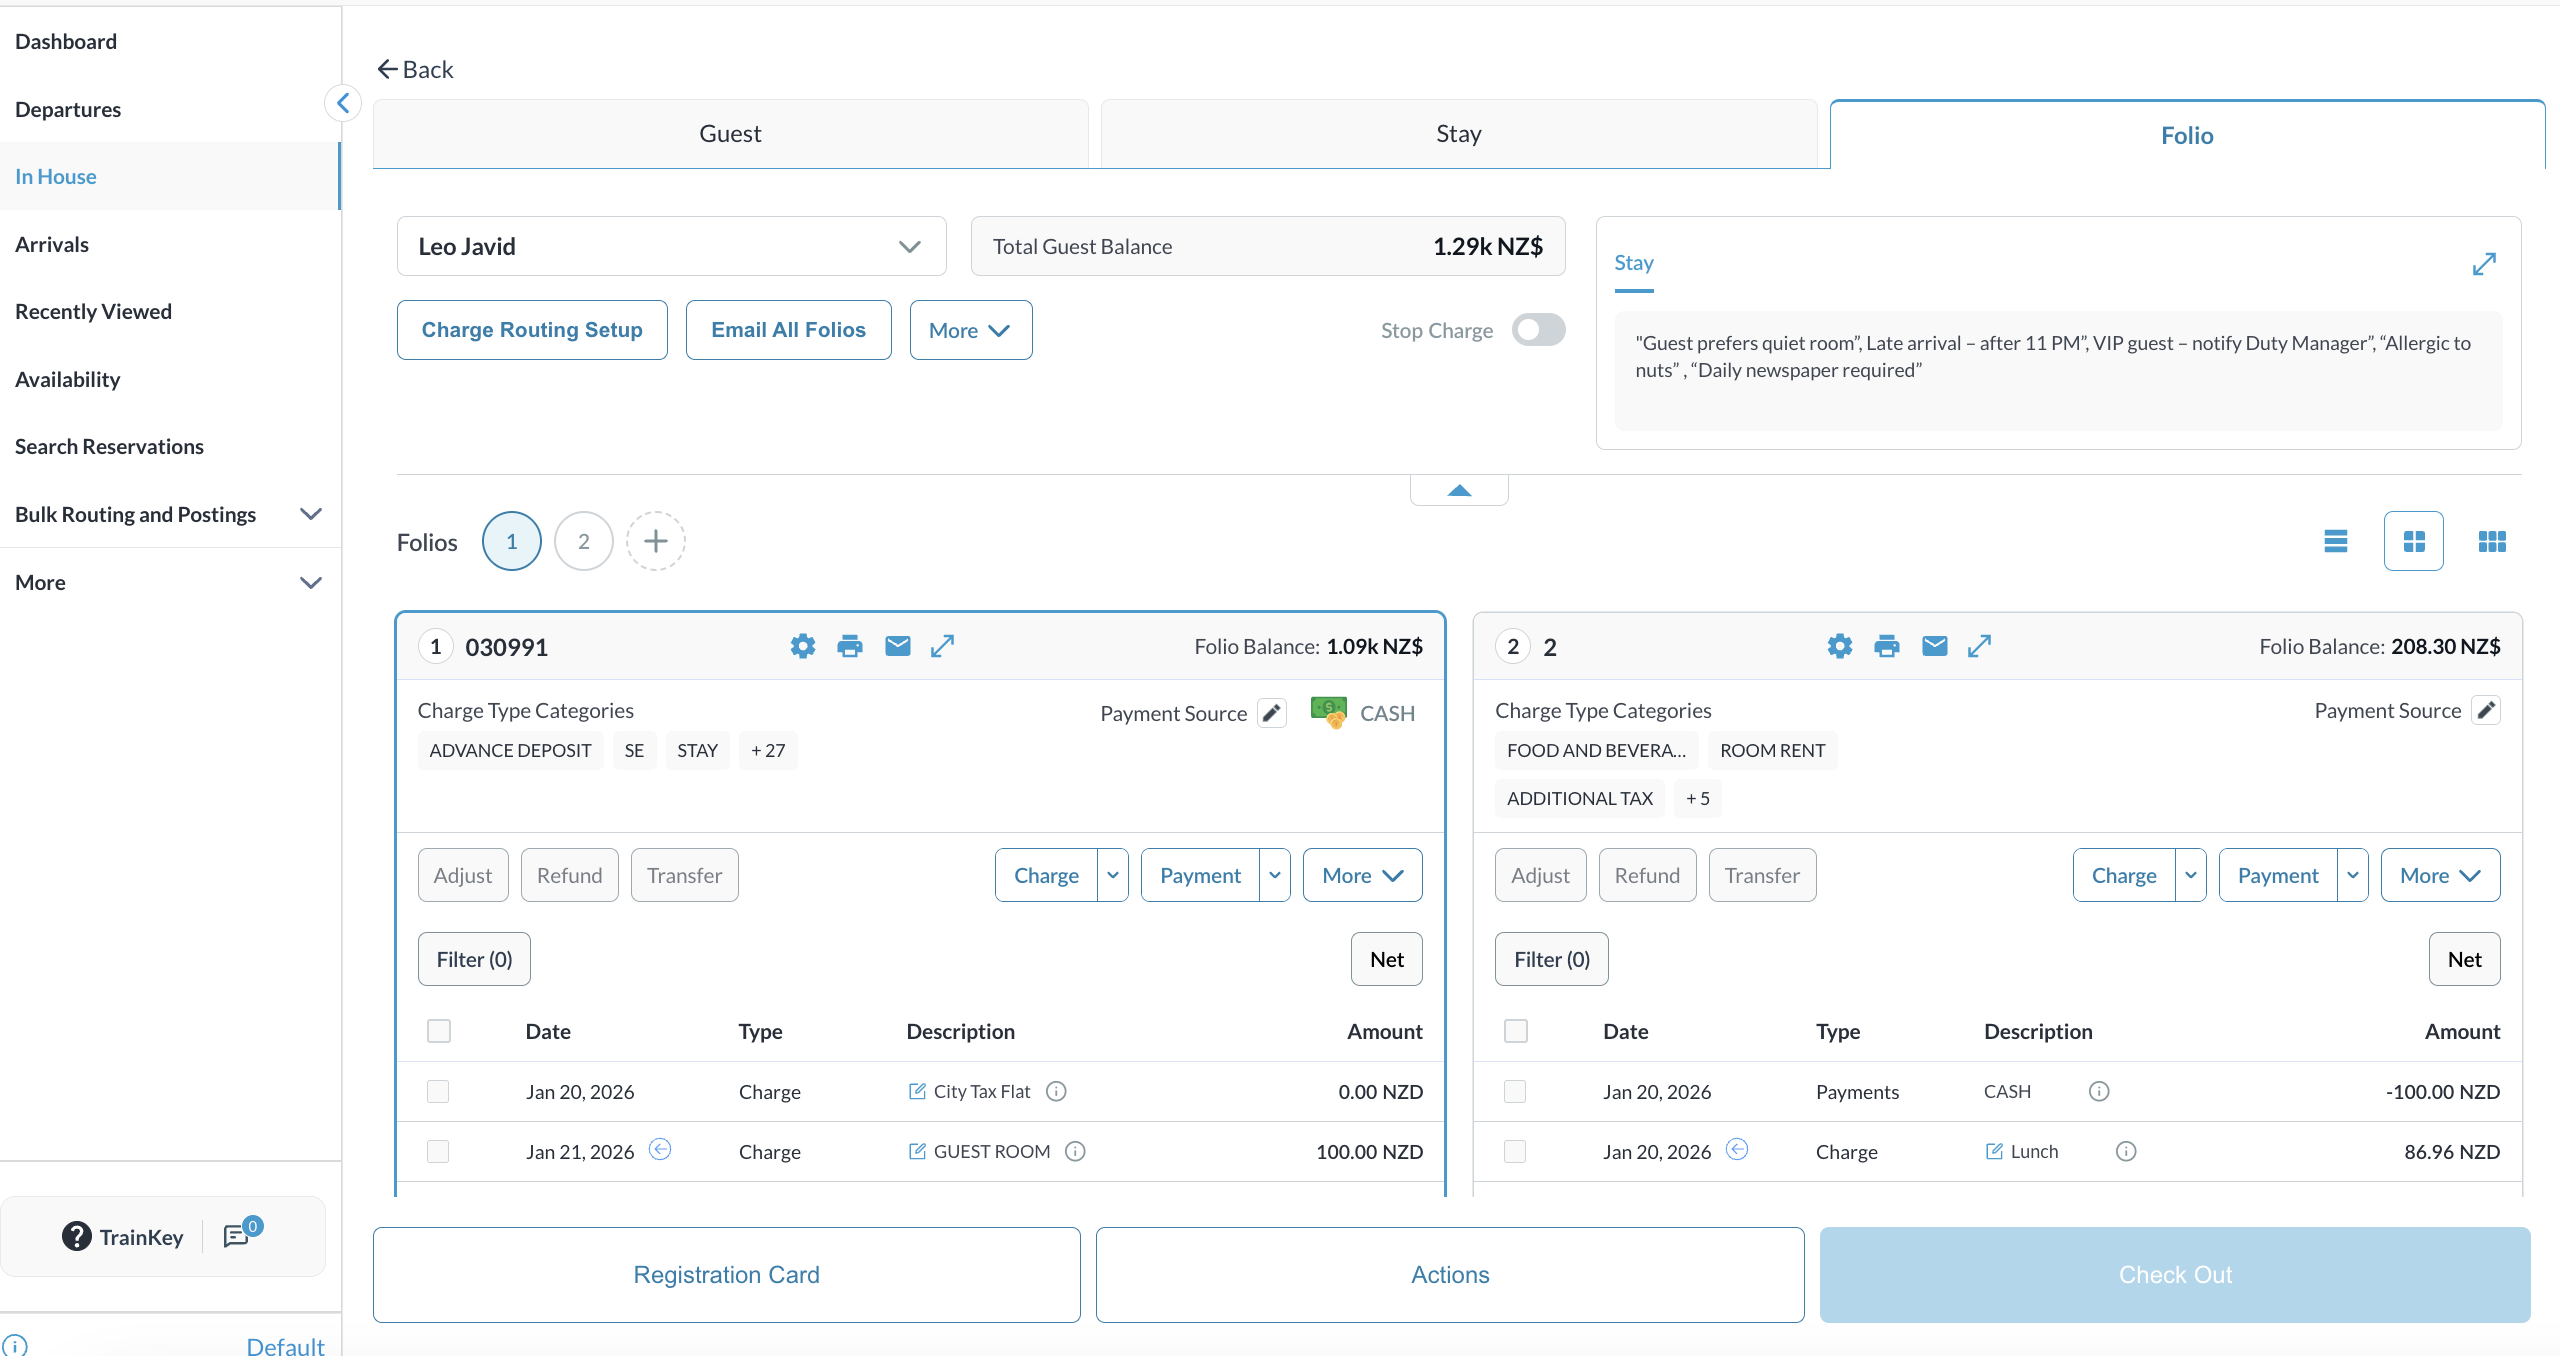Image resolution: width=2560 pixels, height=1356 pixels.
Task: Collapse the header panel using up arrow
Action: pos(1459,490)
